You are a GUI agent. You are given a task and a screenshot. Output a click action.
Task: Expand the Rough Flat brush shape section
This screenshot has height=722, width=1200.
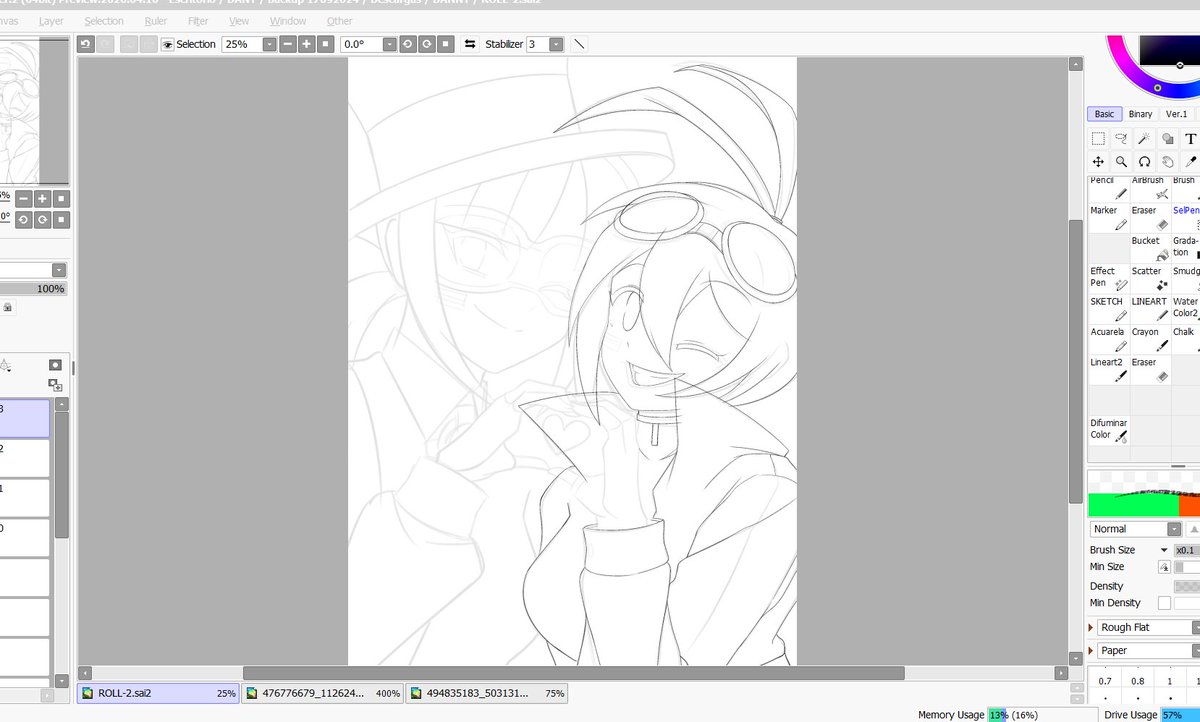point(1091,627)
